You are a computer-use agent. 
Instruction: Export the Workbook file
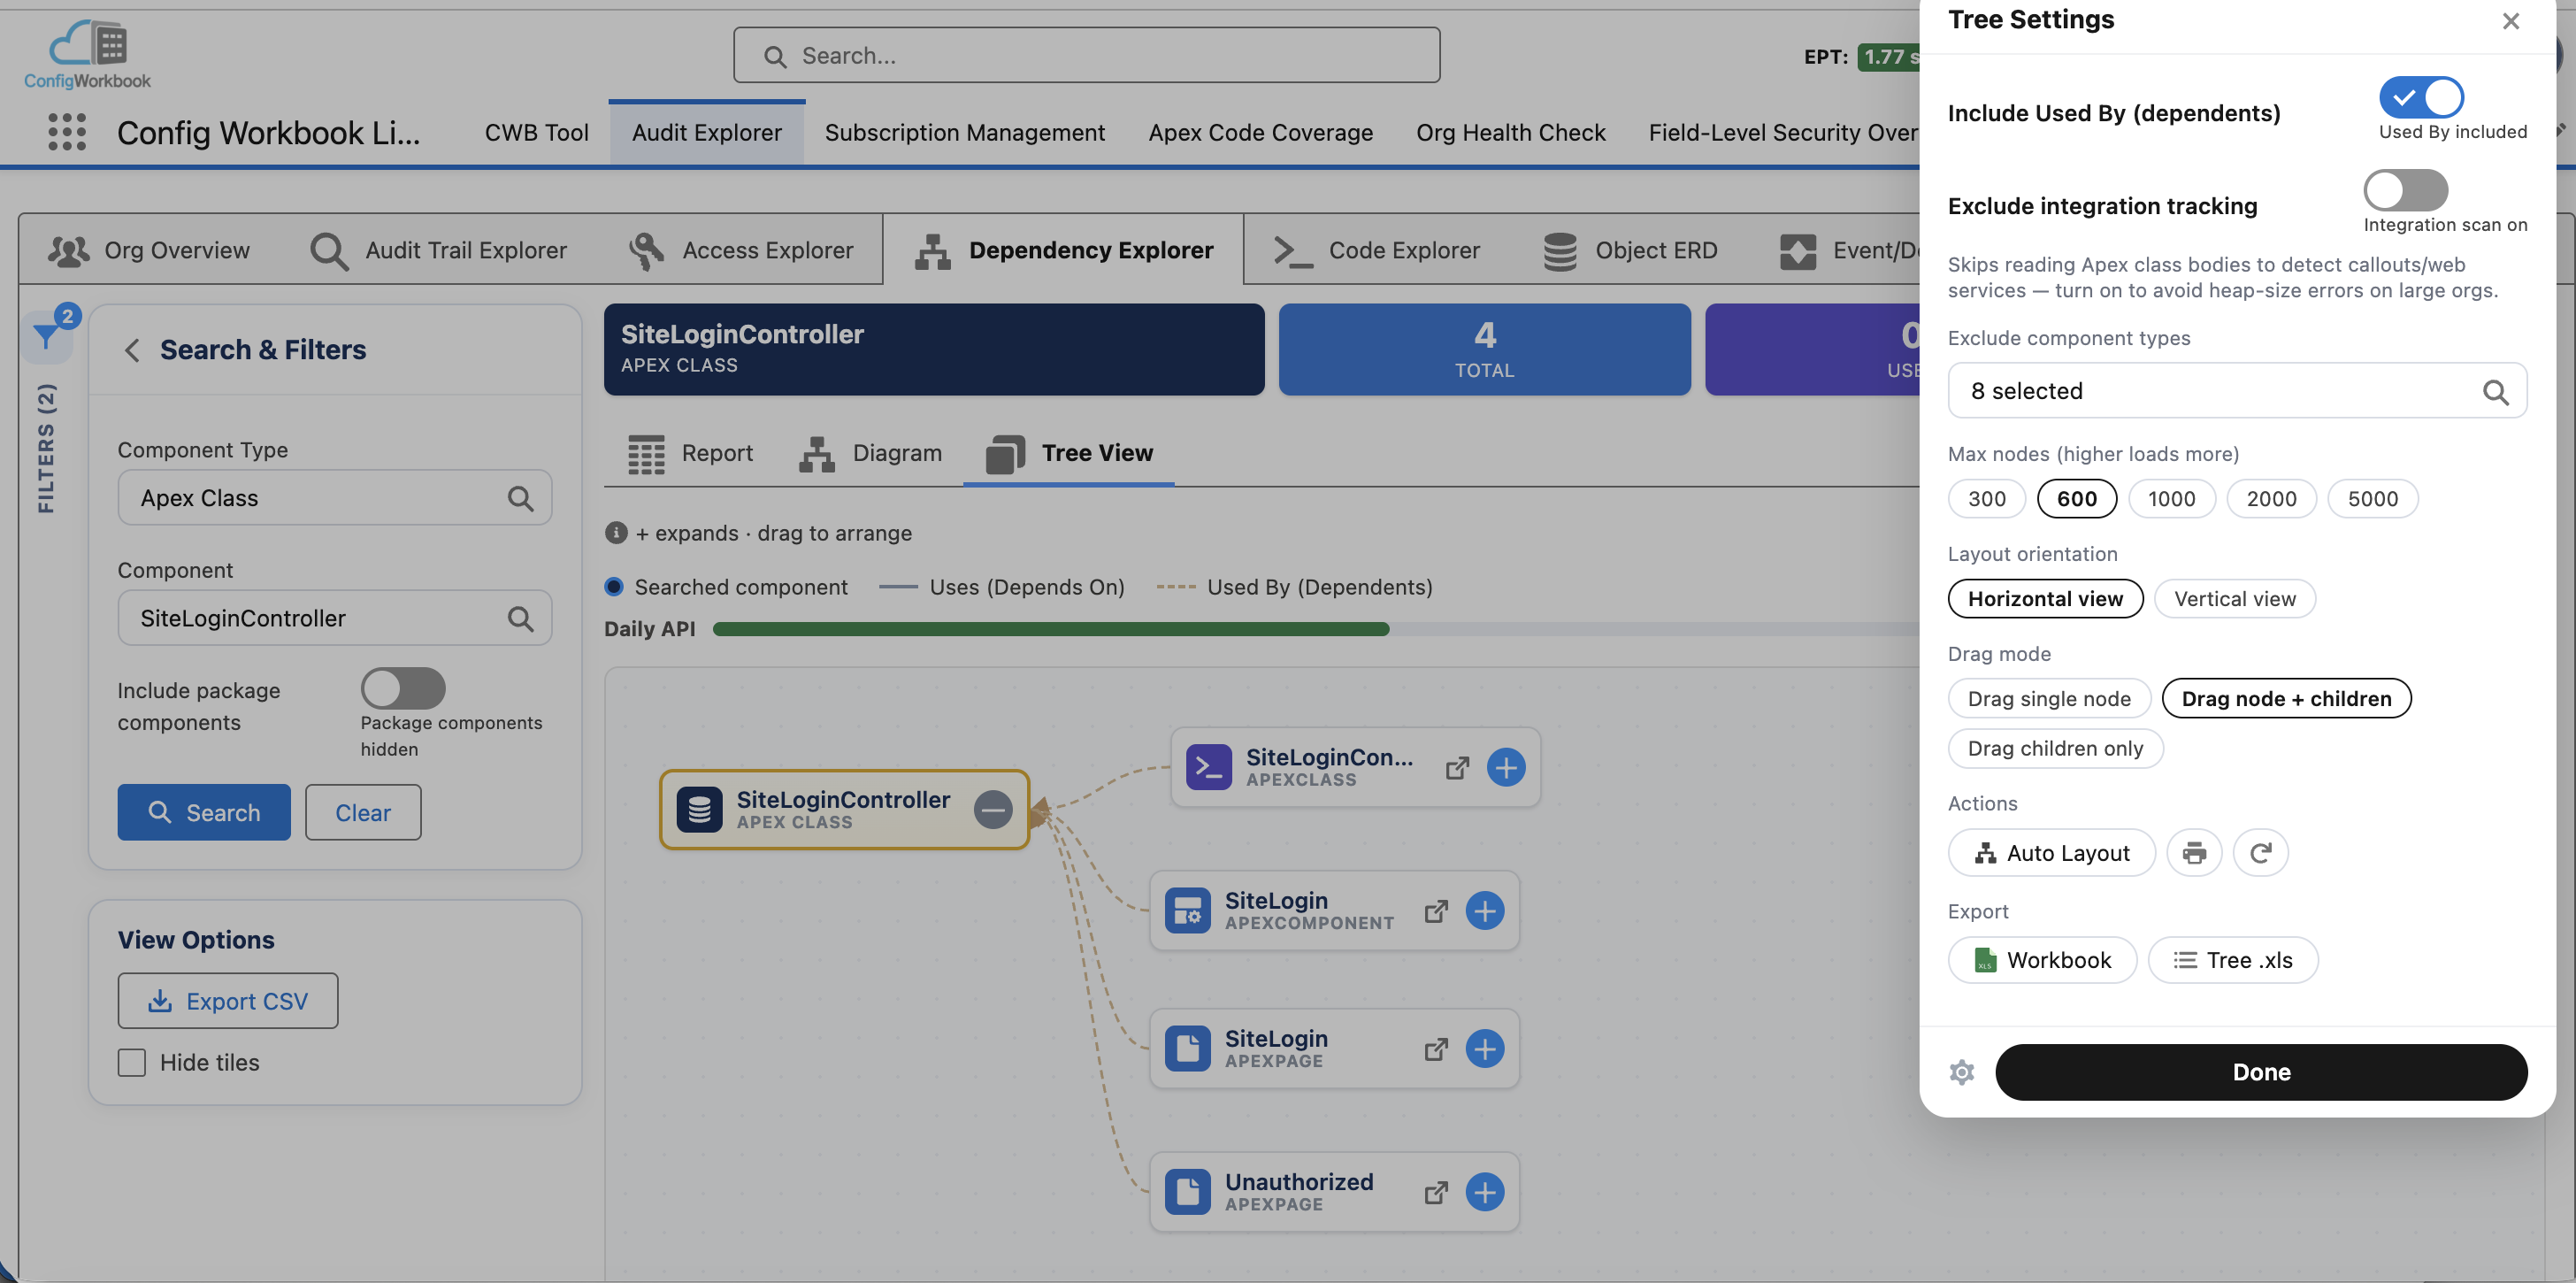tap(2041, 959)
